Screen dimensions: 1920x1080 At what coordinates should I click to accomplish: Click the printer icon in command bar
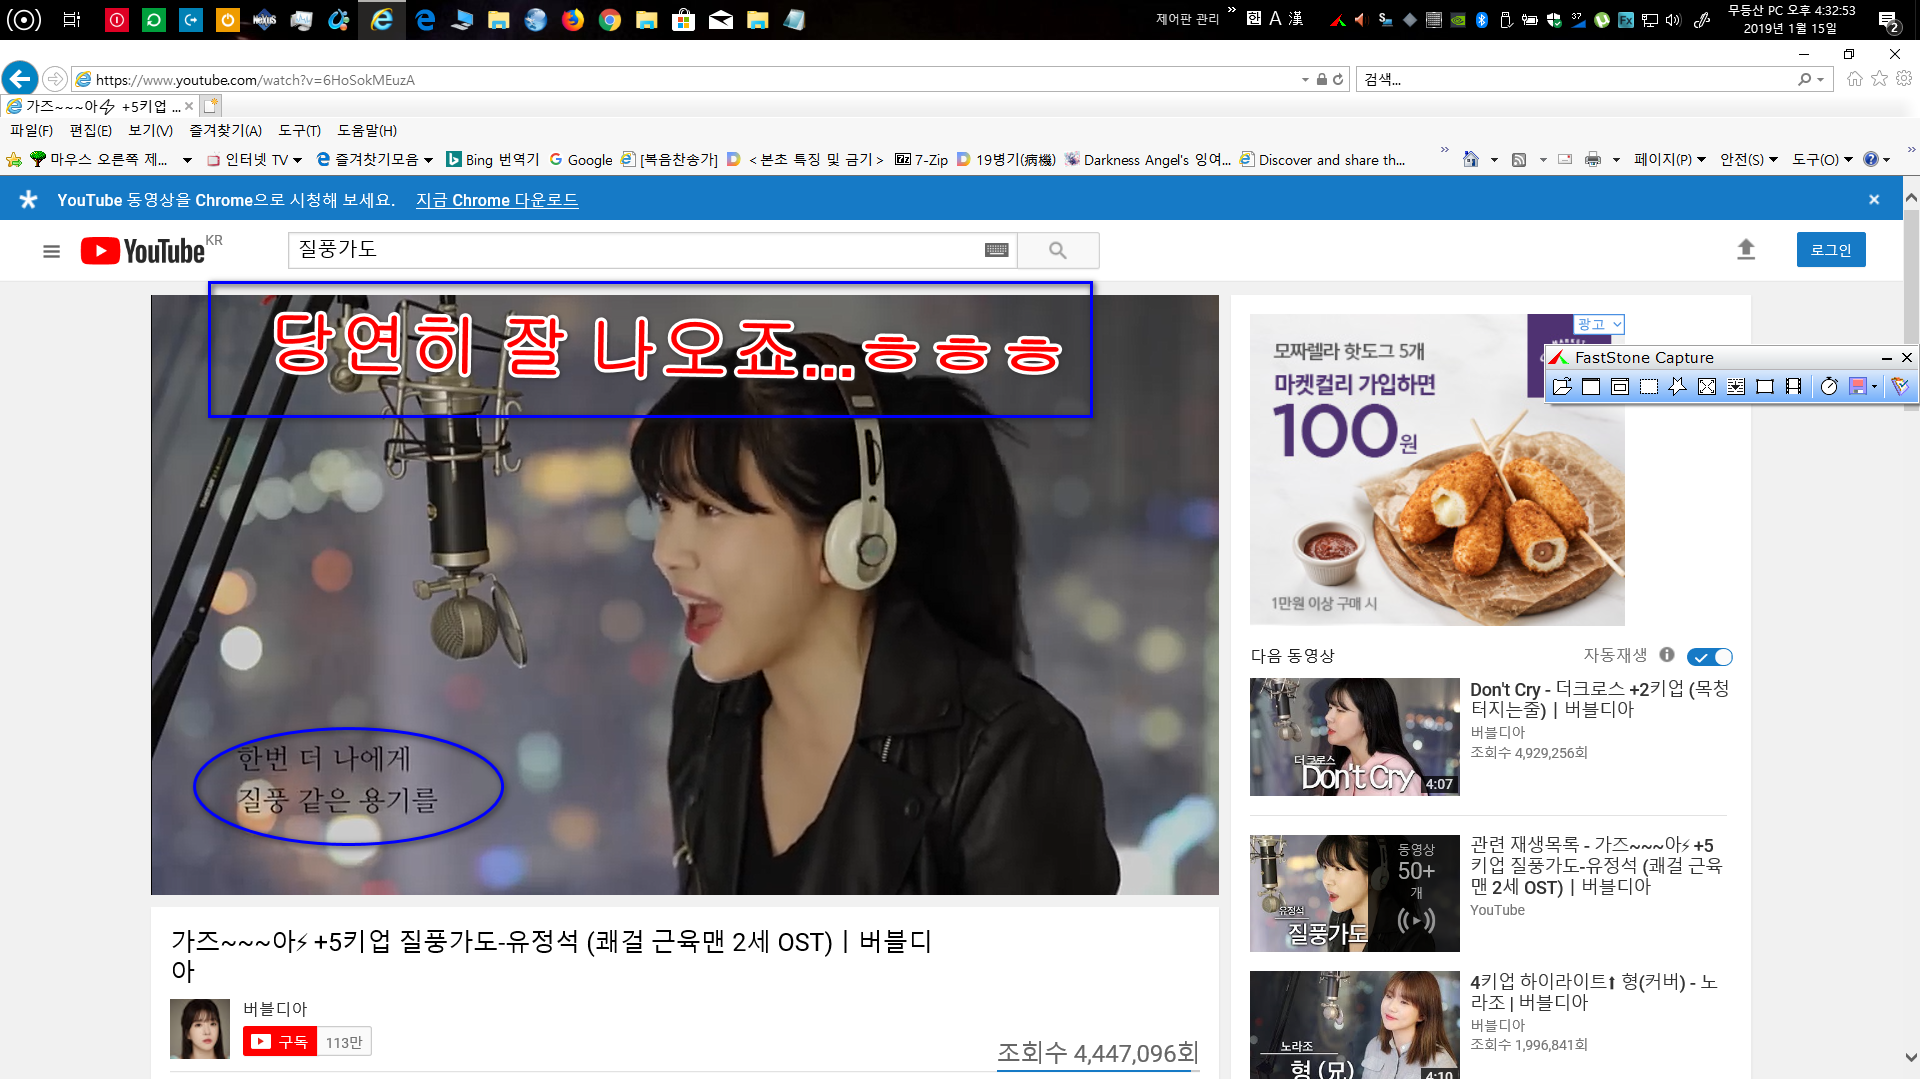click(x=1593, y=160)
